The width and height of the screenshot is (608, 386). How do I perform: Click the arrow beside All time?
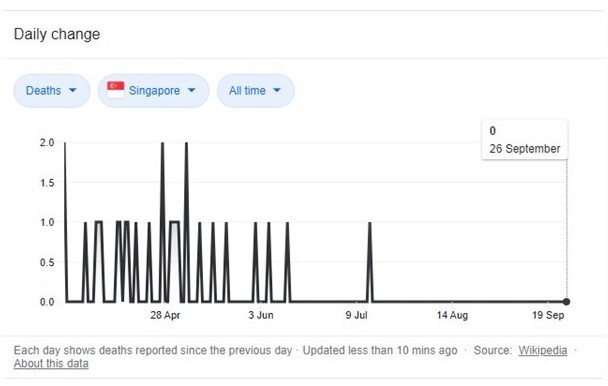click(276, 90)
